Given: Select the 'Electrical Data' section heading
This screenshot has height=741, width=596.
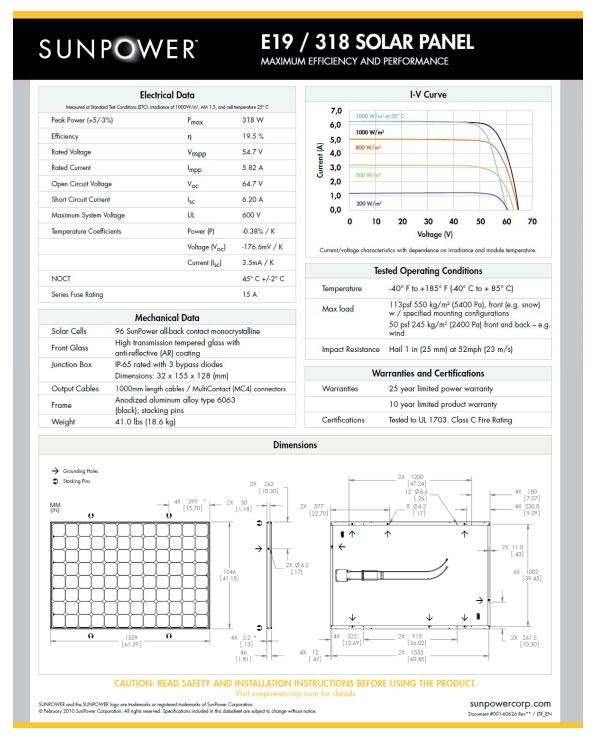Looking at the screenshot, I should tap(167, 95).
